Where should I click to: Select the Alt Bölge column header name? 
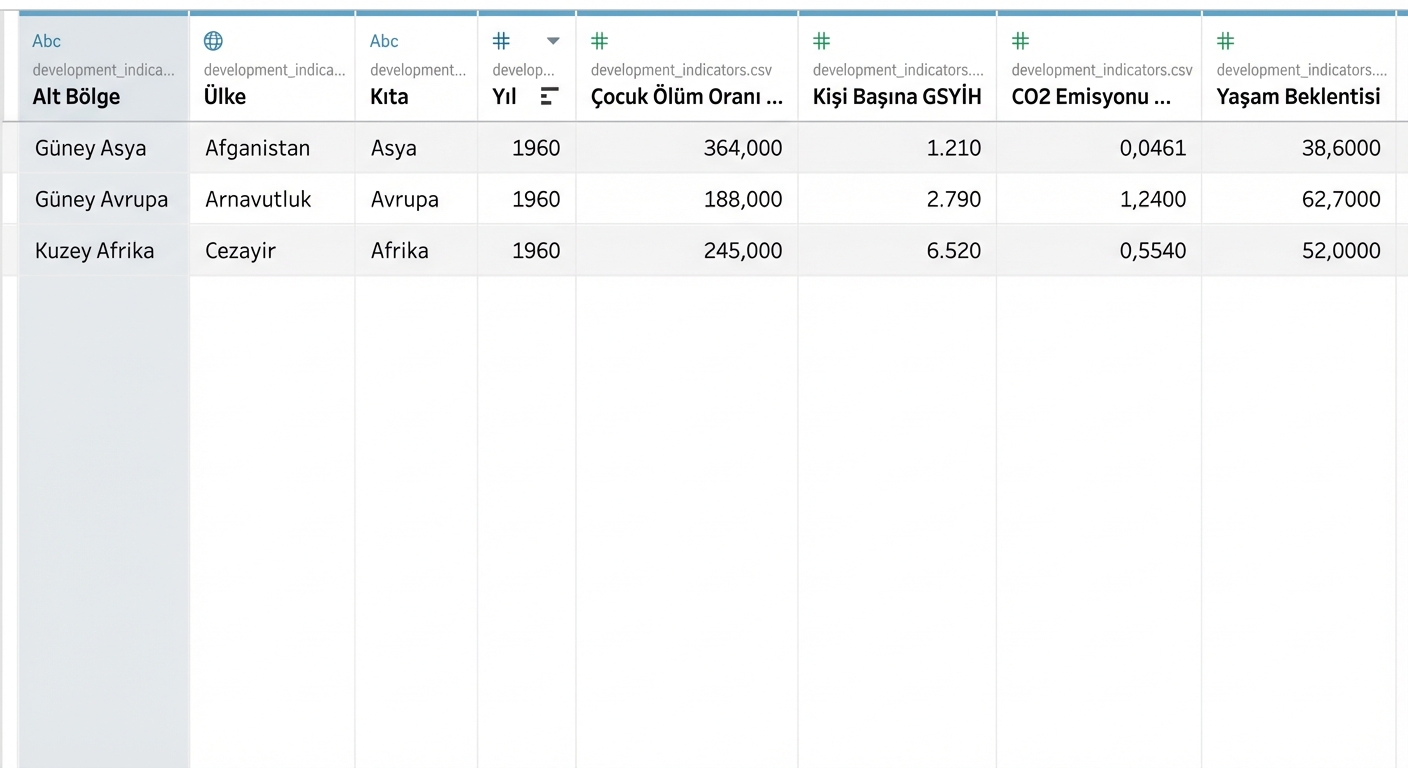pyautogui.click(x=76, y=97)
